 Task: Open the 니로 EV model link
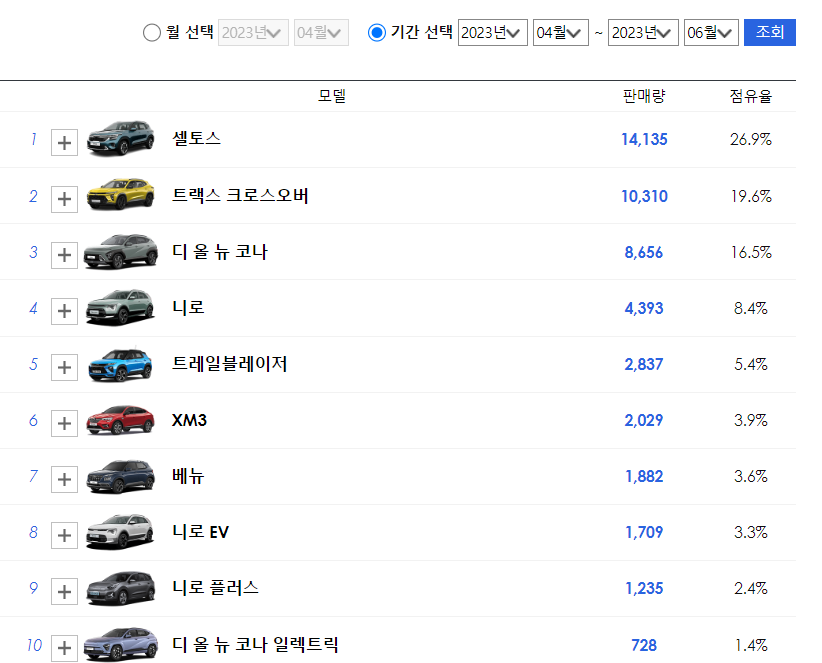pos(200,532)
